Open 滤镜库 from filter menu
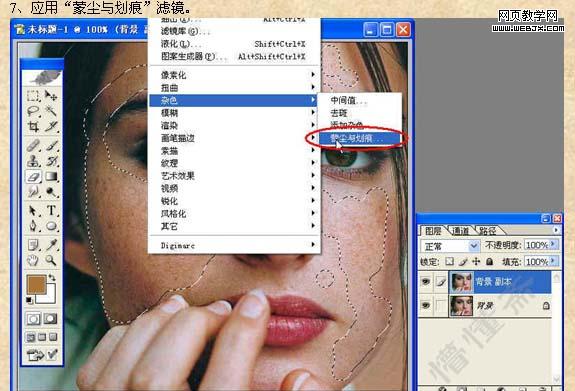Viewport: 575px width, 391px height. [x=234, y=31]
